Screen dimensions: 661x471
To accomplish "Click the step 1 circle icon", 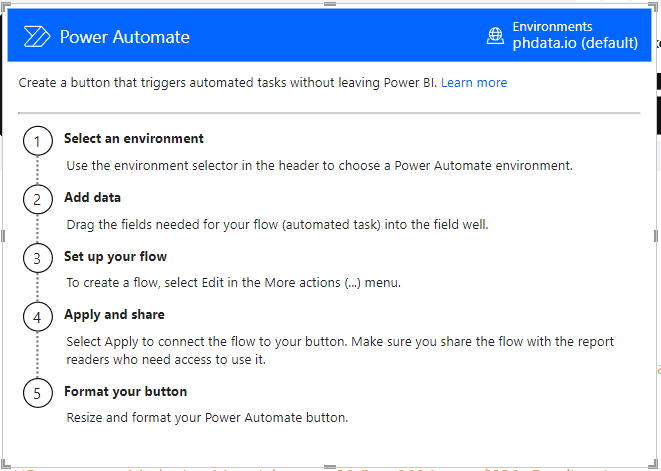I will [x=37, y=141].
